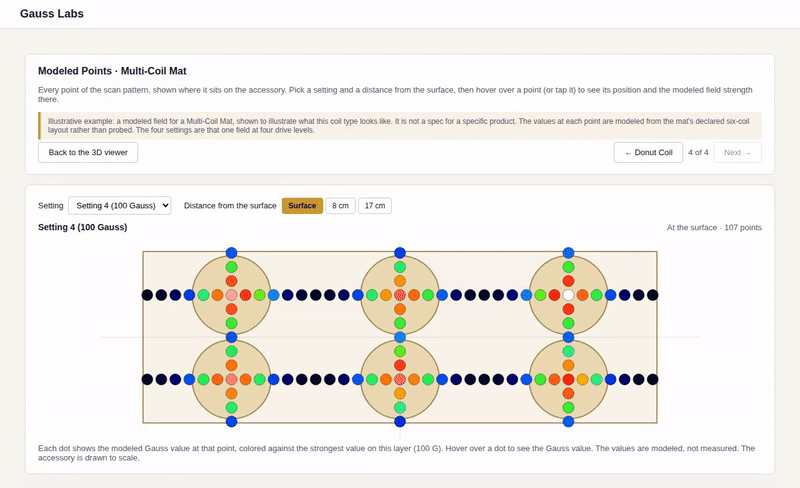Click the green dot at the top of the top-left coil

click(x=232, y=267)
